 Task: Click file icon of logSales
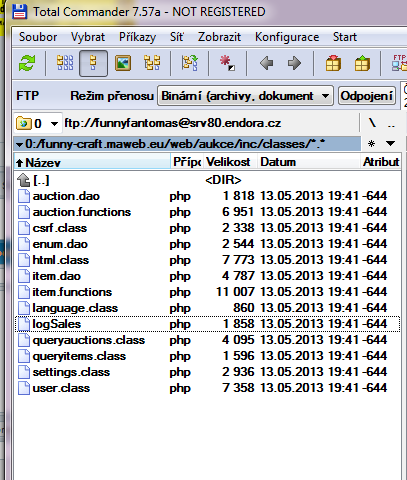click(24, 324)
